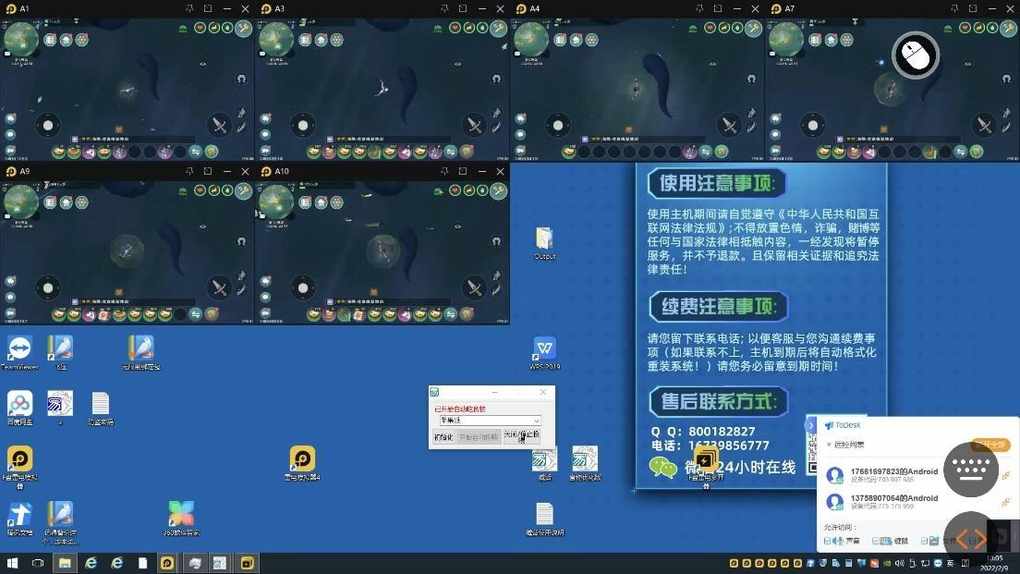The width and height of the screenshot is (1020, 574).
Task: Toggle the sound permission checkbox in ToDesk
Action: 827,541
